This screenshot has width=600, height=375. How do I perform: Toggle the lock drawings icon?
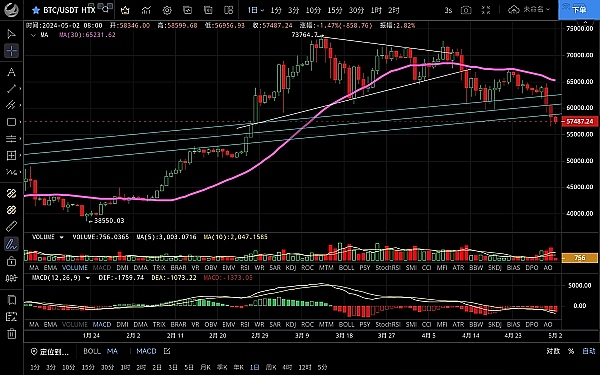11,261
